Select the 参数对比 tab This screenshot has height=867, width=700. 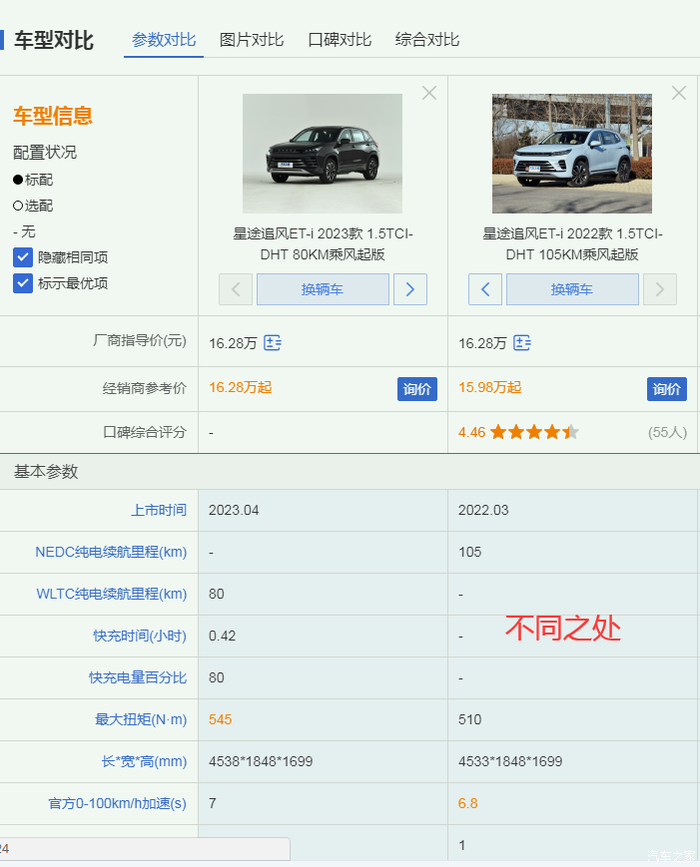(x=164, y=40)
